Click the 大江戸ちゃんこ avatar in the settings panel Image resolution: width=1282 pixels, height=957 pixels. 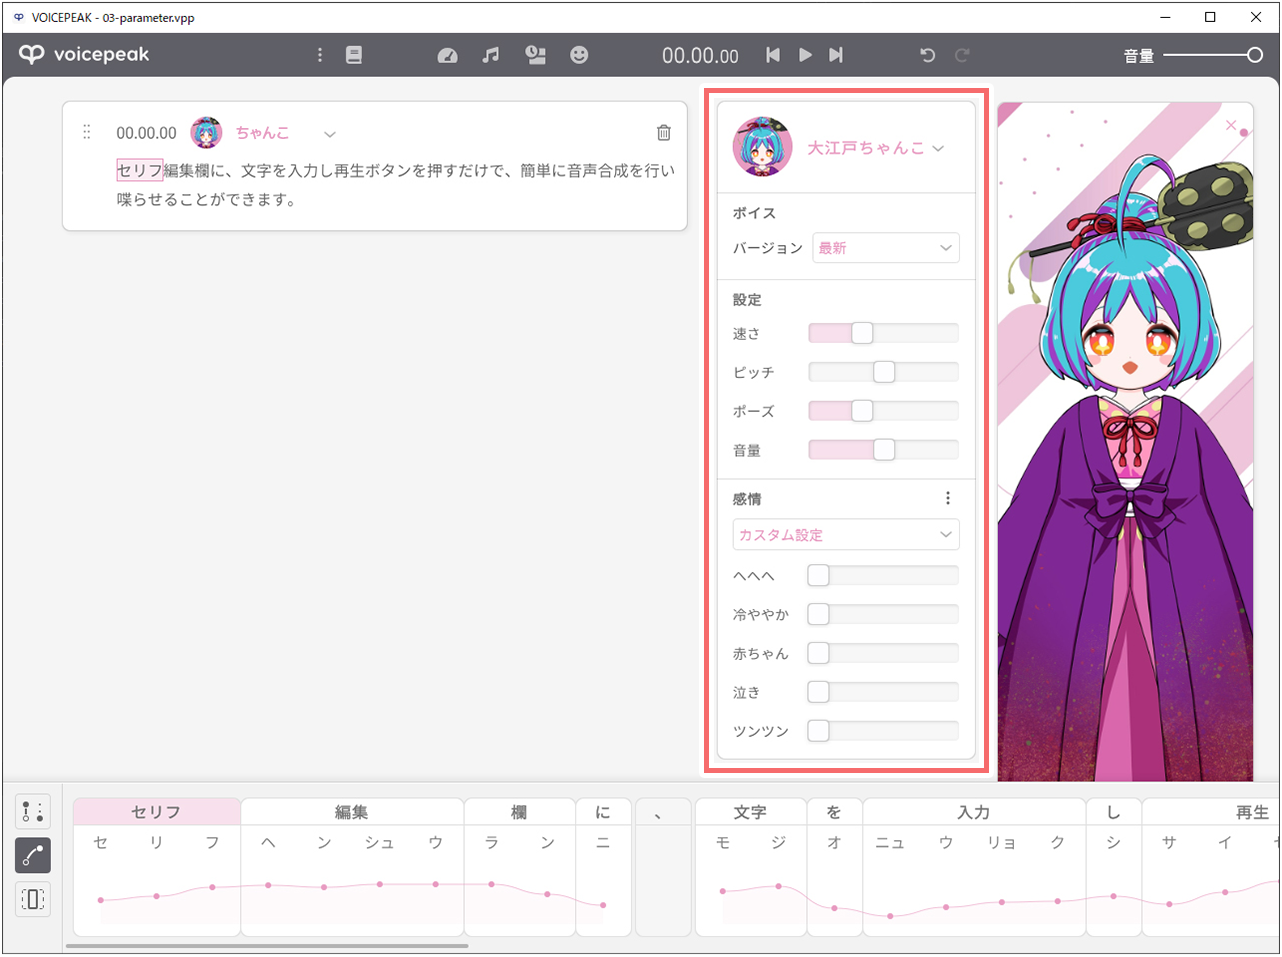coord(763,147)
